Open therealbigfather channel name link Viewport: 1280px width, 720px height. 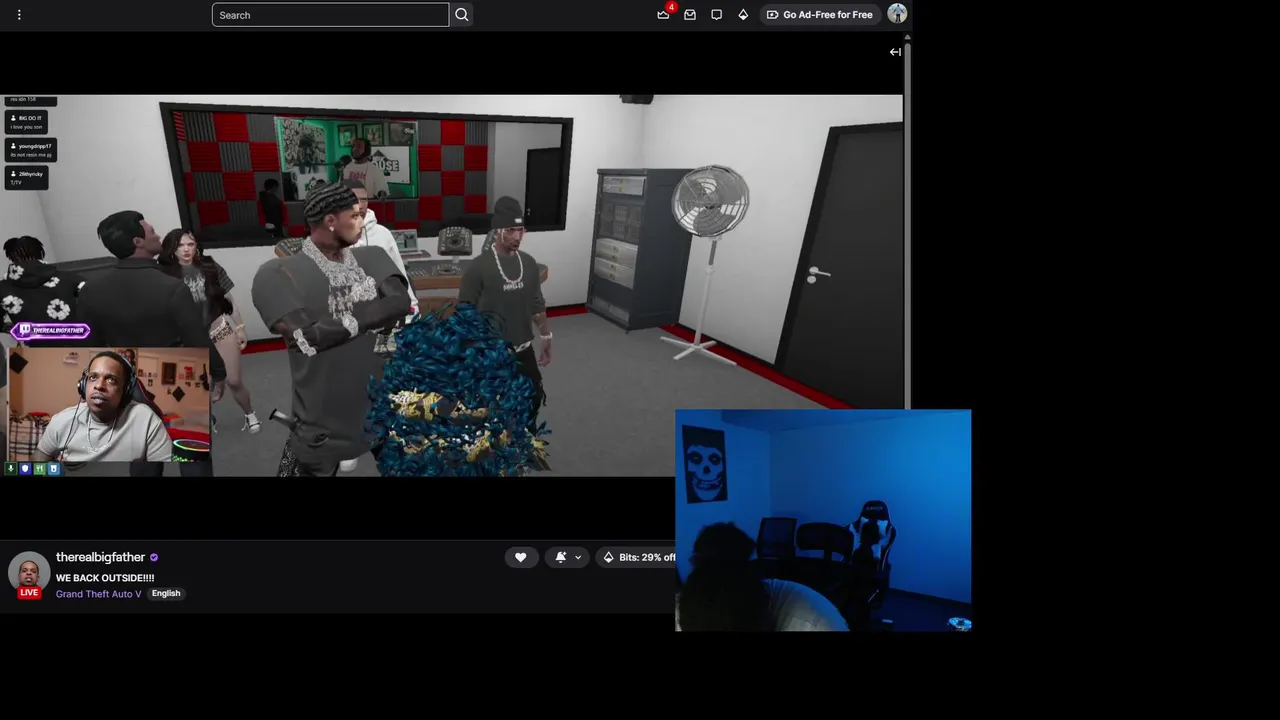tap(100, 557)
